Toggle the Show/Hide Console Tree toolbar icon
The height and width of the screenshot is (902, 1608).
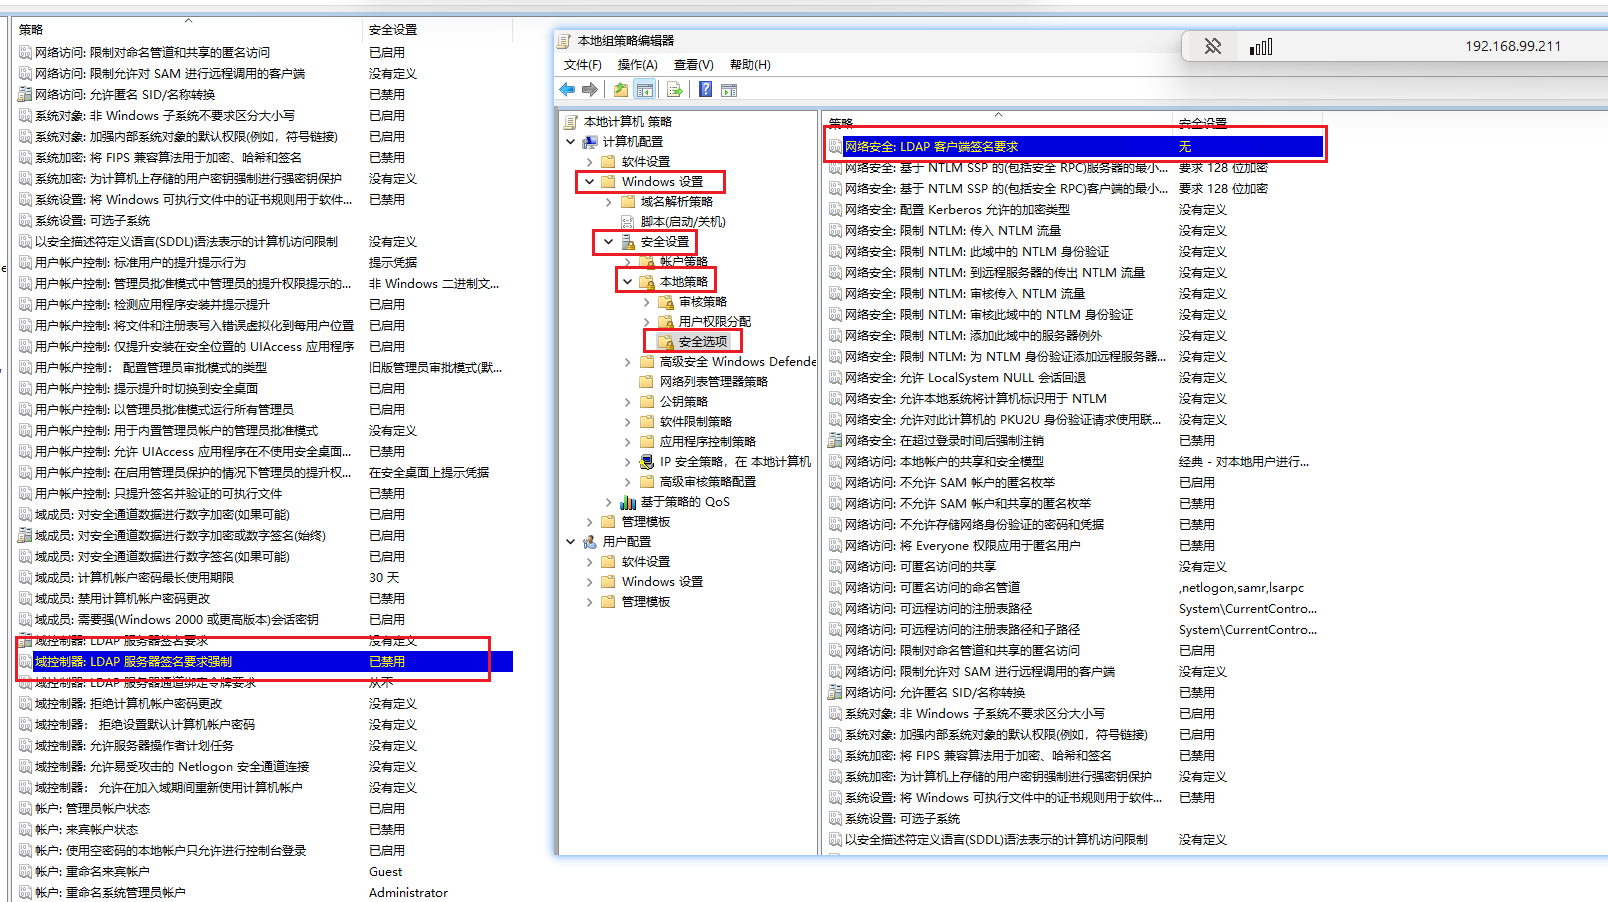[x=645, y=90]
